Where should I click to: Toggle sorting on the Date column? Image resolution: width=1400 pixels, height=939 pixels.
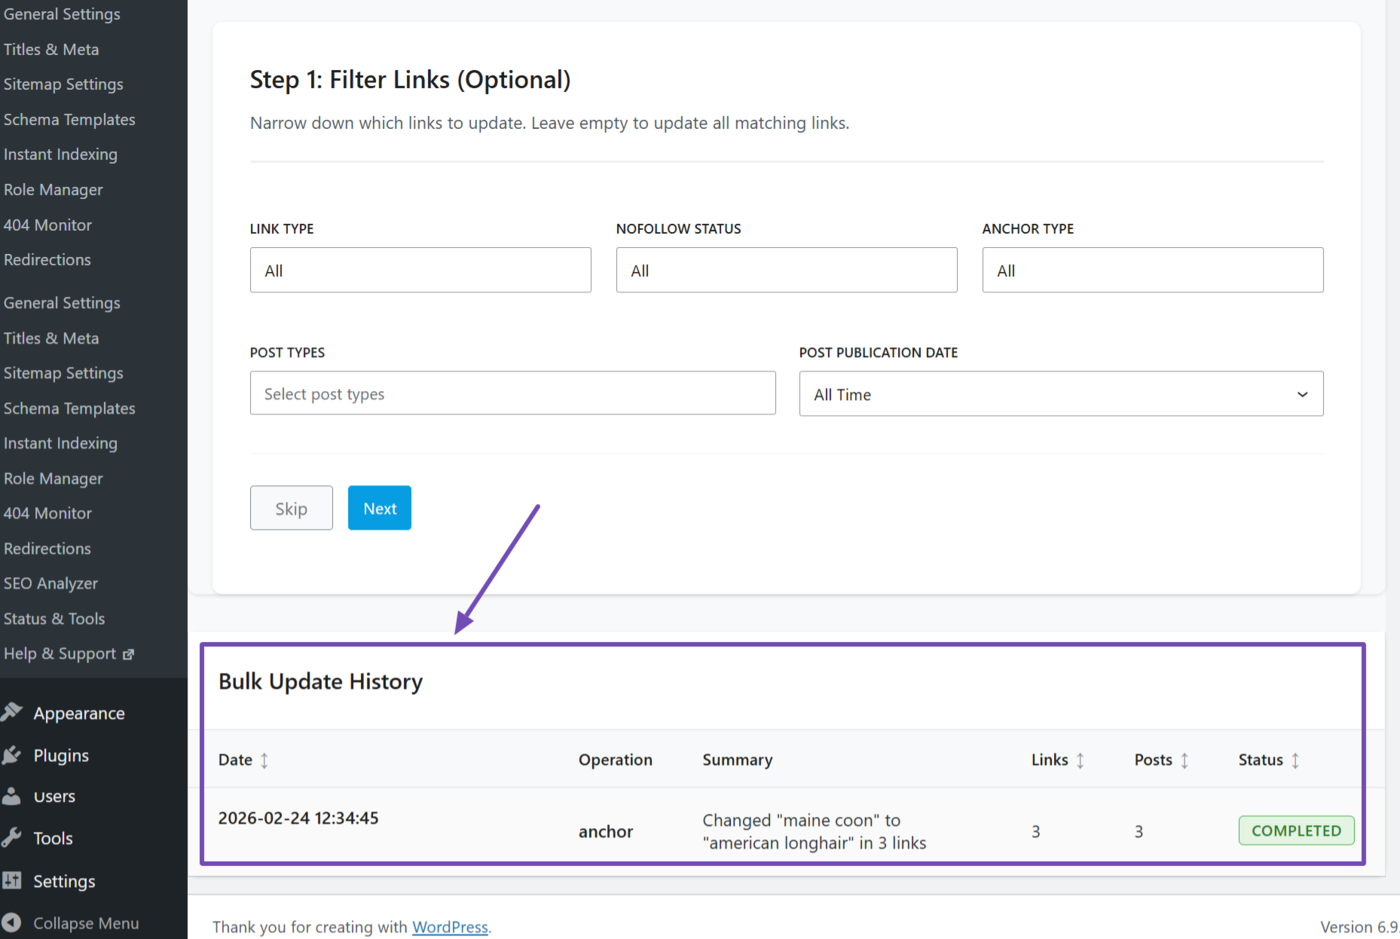pos(266,759)
